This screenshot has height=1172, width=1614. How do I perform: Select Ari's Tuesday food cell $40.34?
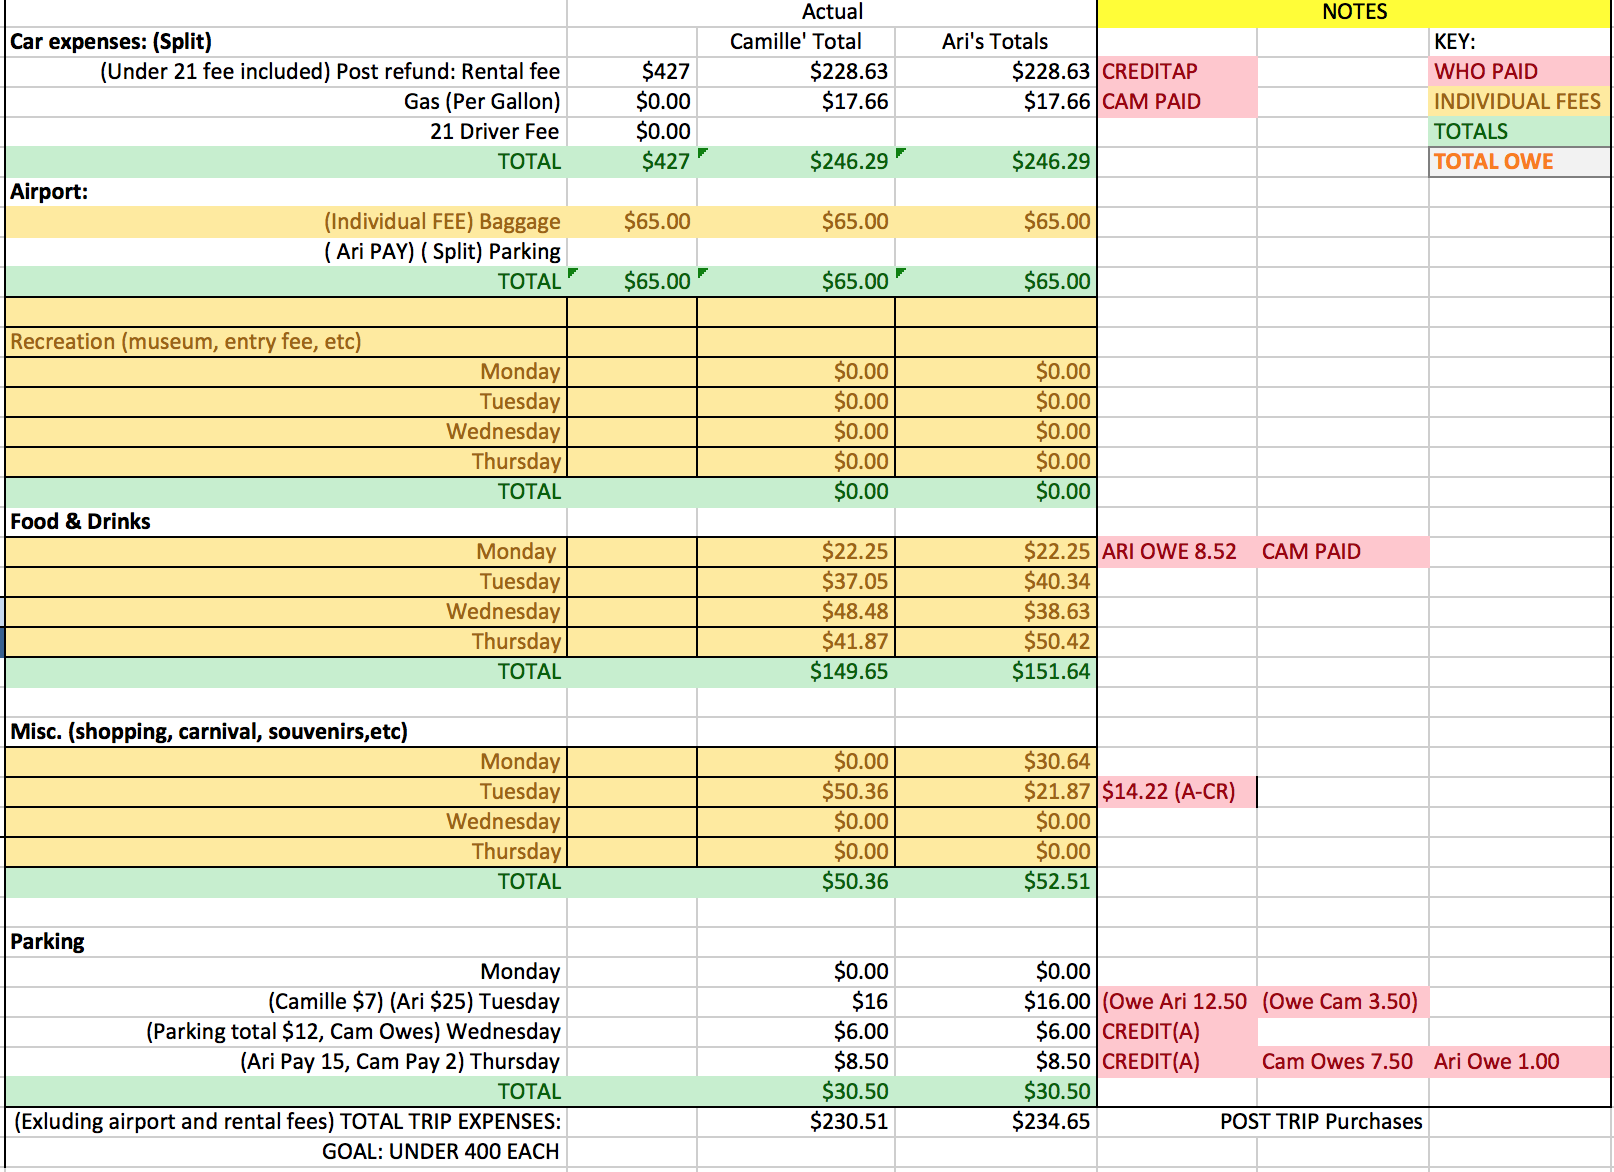pos(996,582)
